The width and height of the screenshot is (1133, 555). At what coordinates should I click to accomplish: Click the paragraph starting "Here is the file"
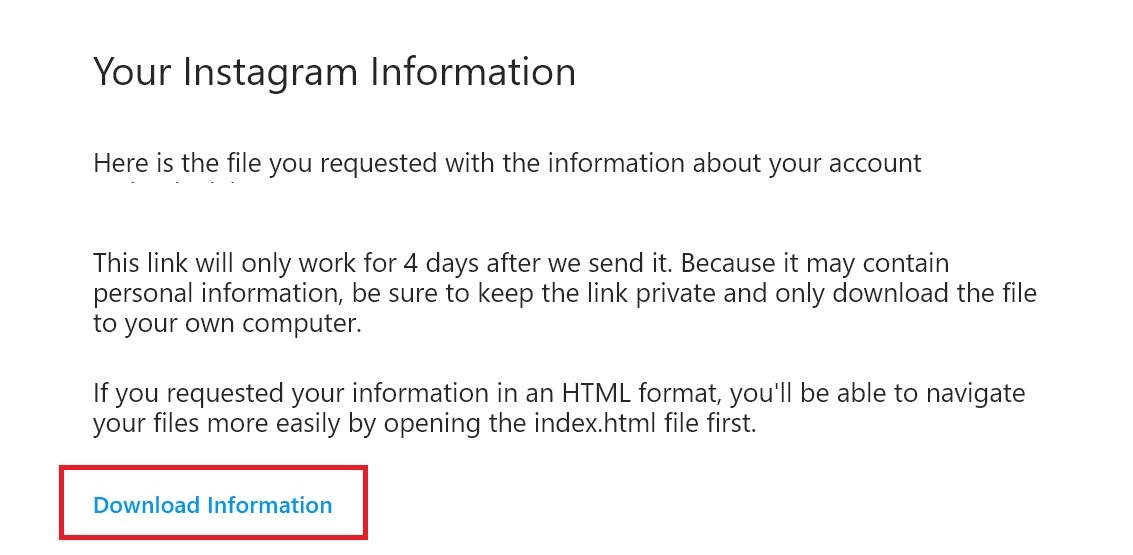point(507,163)
